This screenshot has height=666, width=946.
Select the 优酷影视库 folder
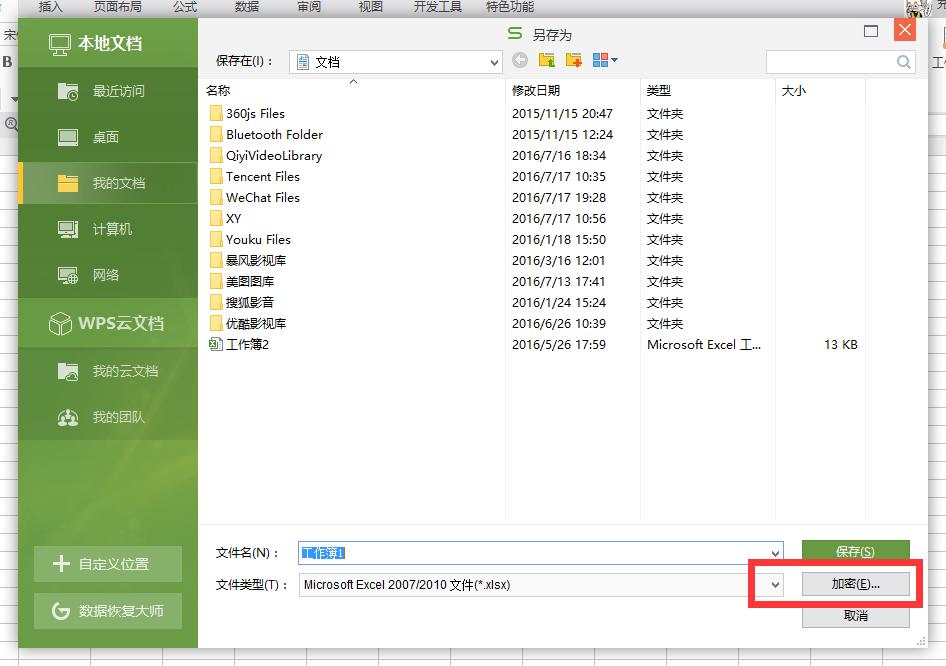pos(248,323)
